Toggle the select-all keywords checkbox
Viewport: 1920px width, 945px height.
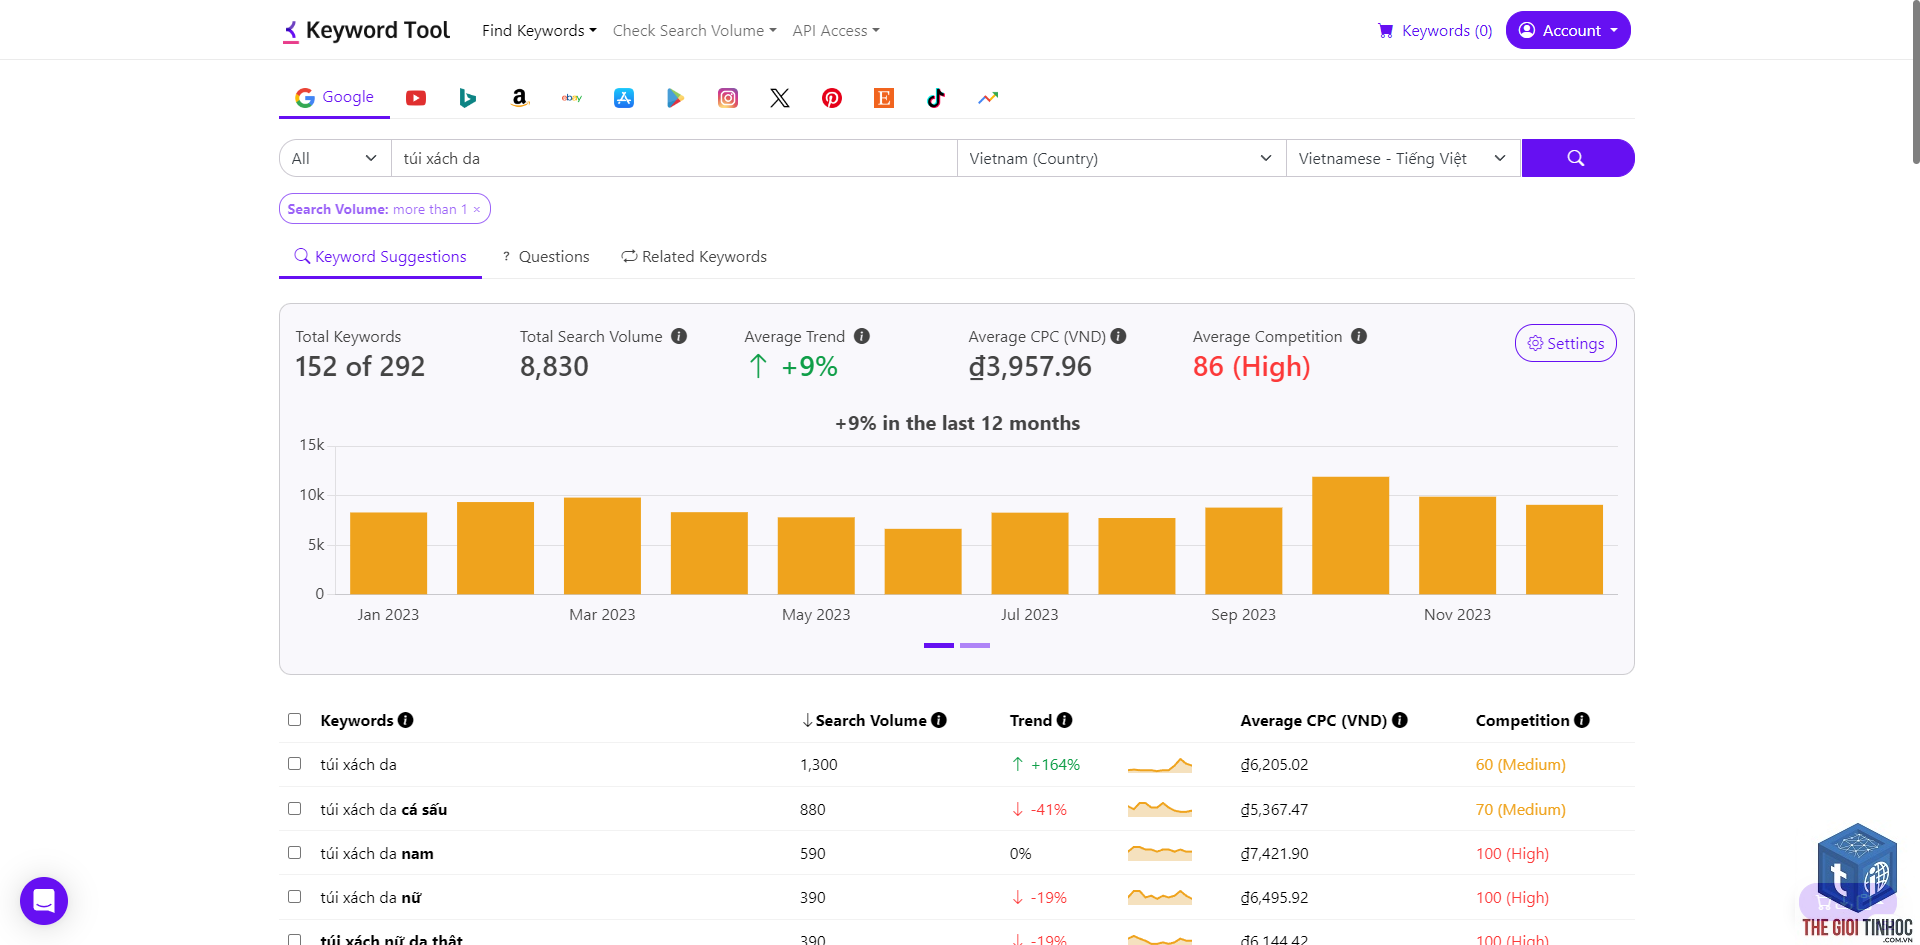point(294,720)
